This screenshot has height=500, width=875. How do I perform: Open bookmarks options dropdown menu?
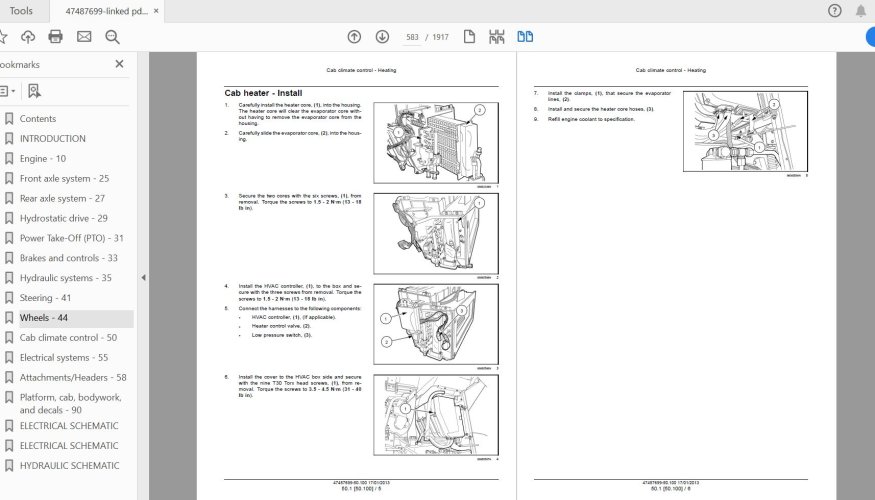(x=7, y=90)
